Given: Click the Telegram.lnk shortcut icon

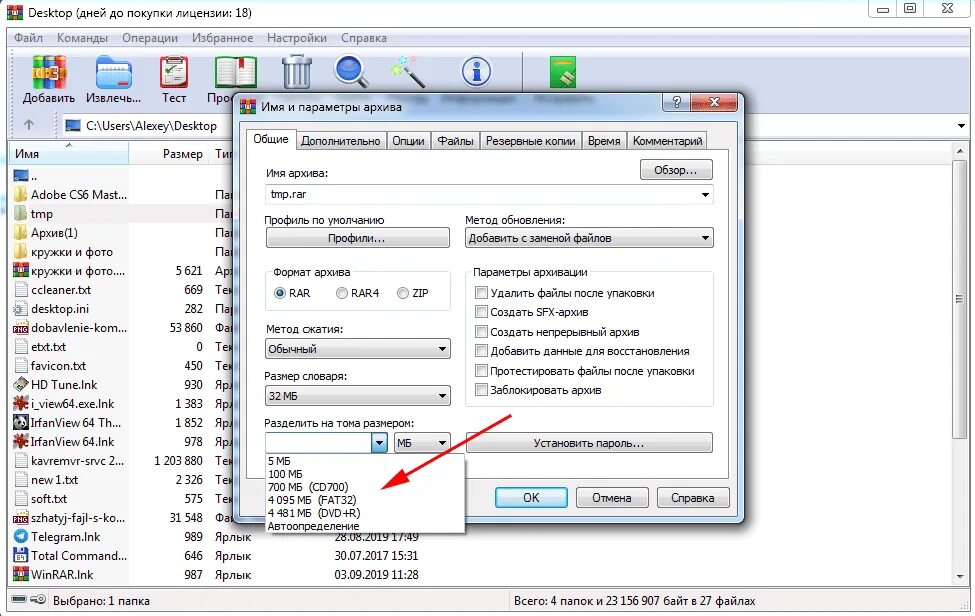Looking at the screenshot, I should 21,536.
